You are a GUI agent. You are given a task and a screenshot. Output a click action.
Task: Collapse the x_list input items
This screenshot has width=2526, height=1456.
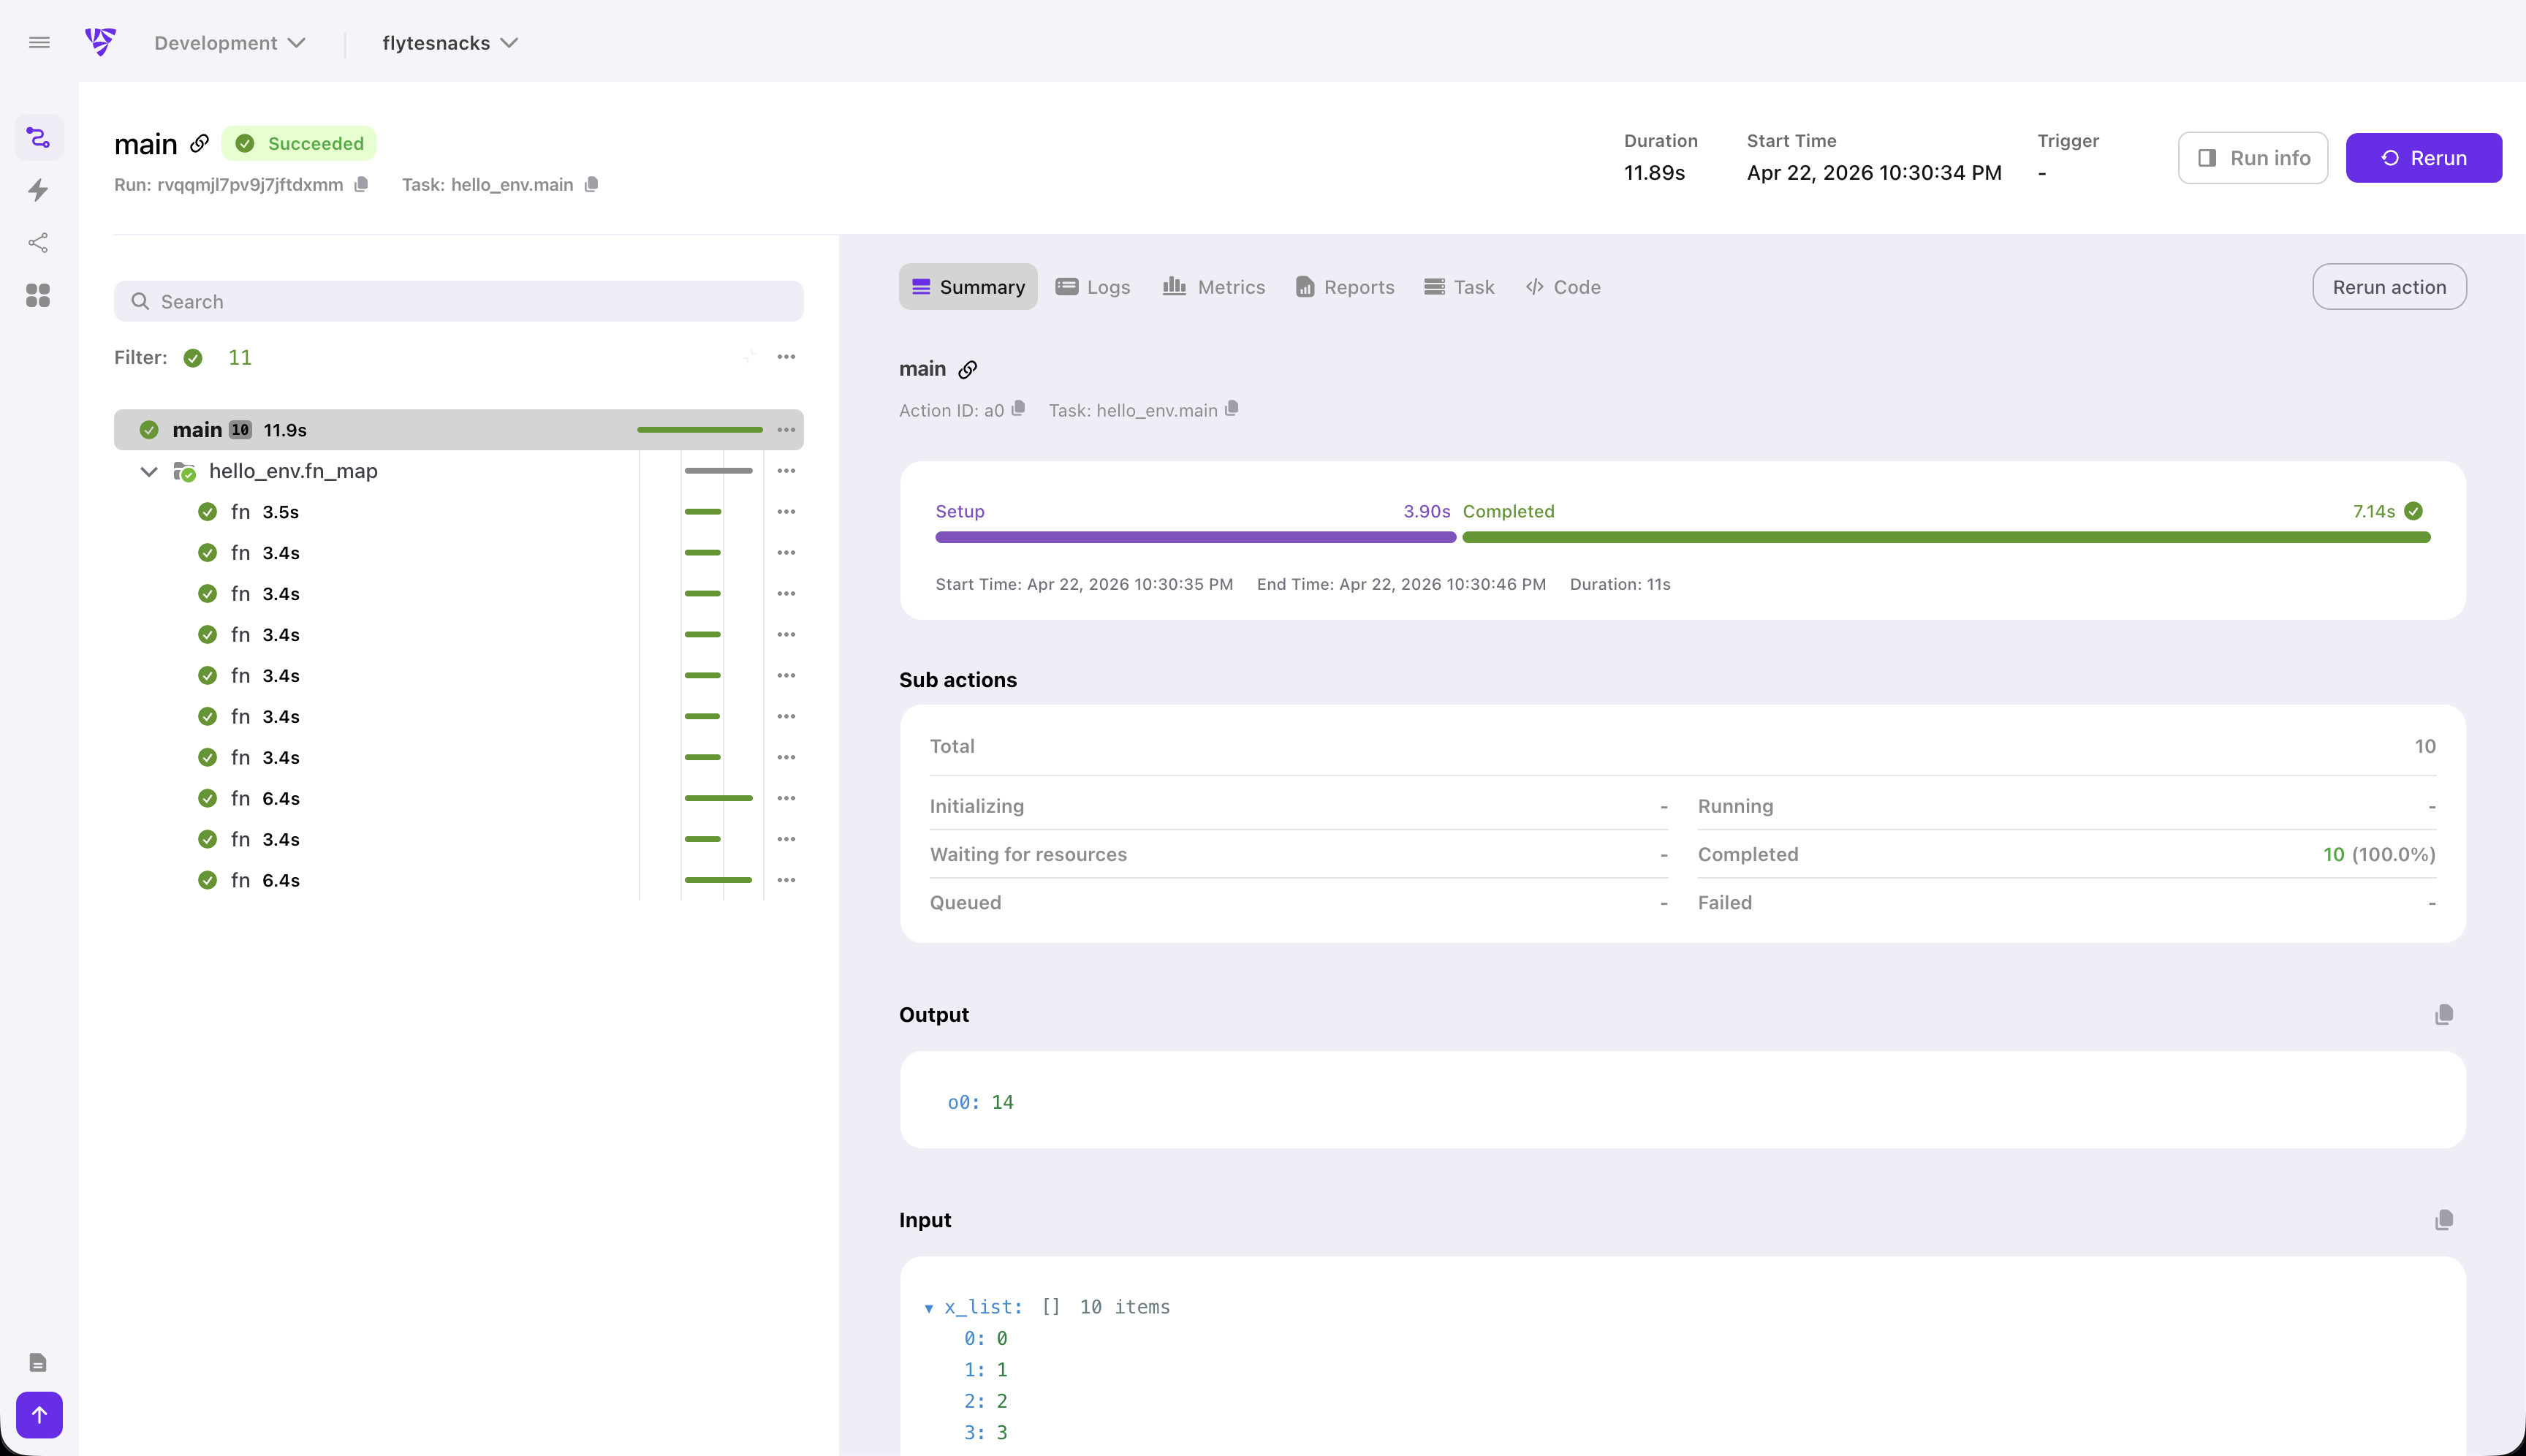tap(930, 1307)
